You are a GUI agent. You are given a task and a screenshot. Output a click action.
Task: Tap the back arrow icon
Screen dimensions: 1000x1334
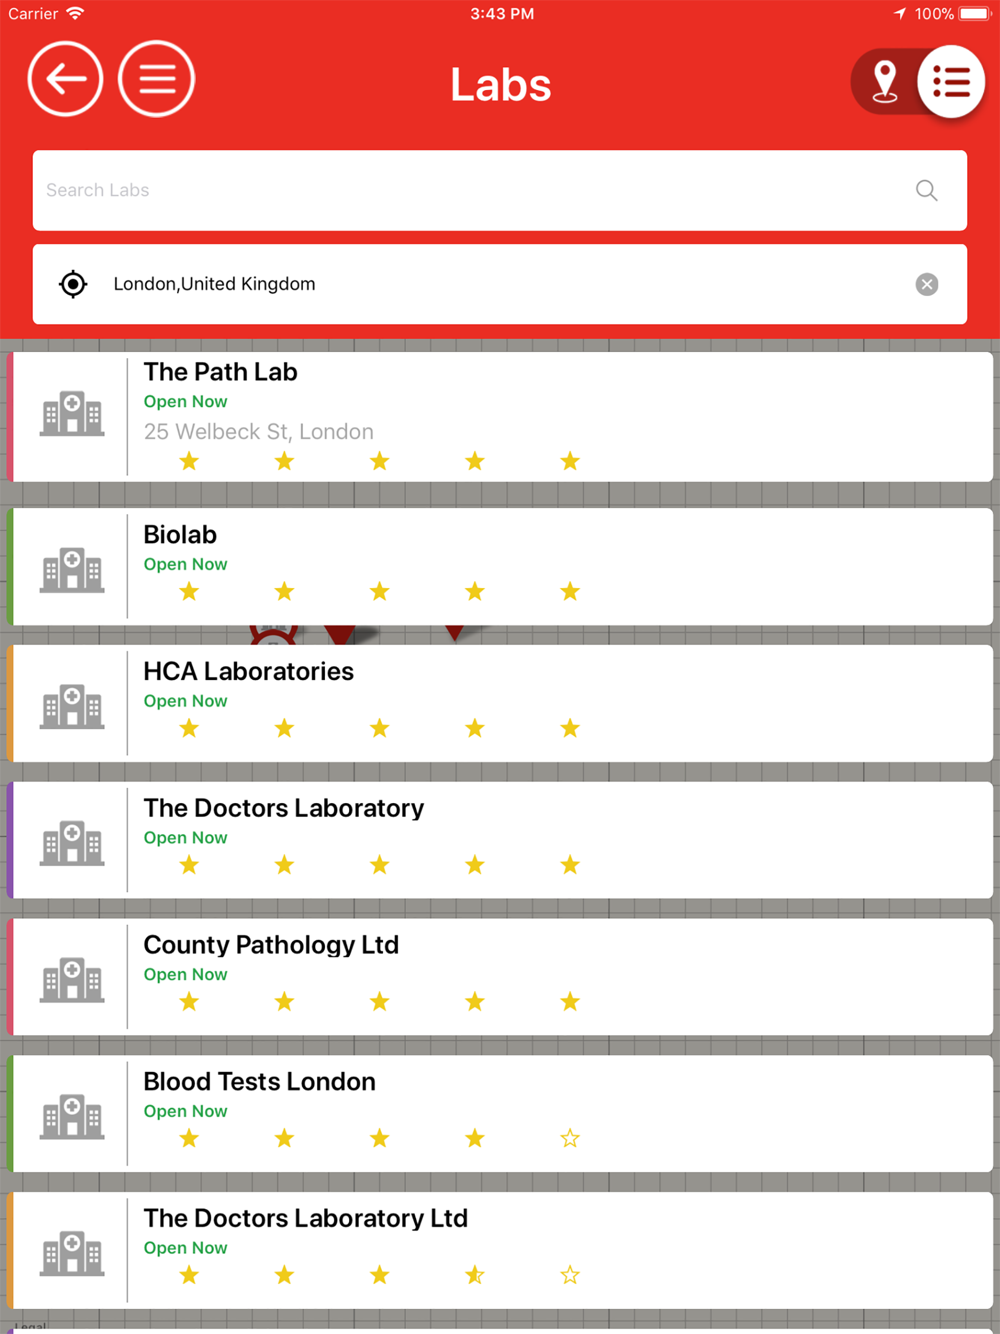coord(65,79)
